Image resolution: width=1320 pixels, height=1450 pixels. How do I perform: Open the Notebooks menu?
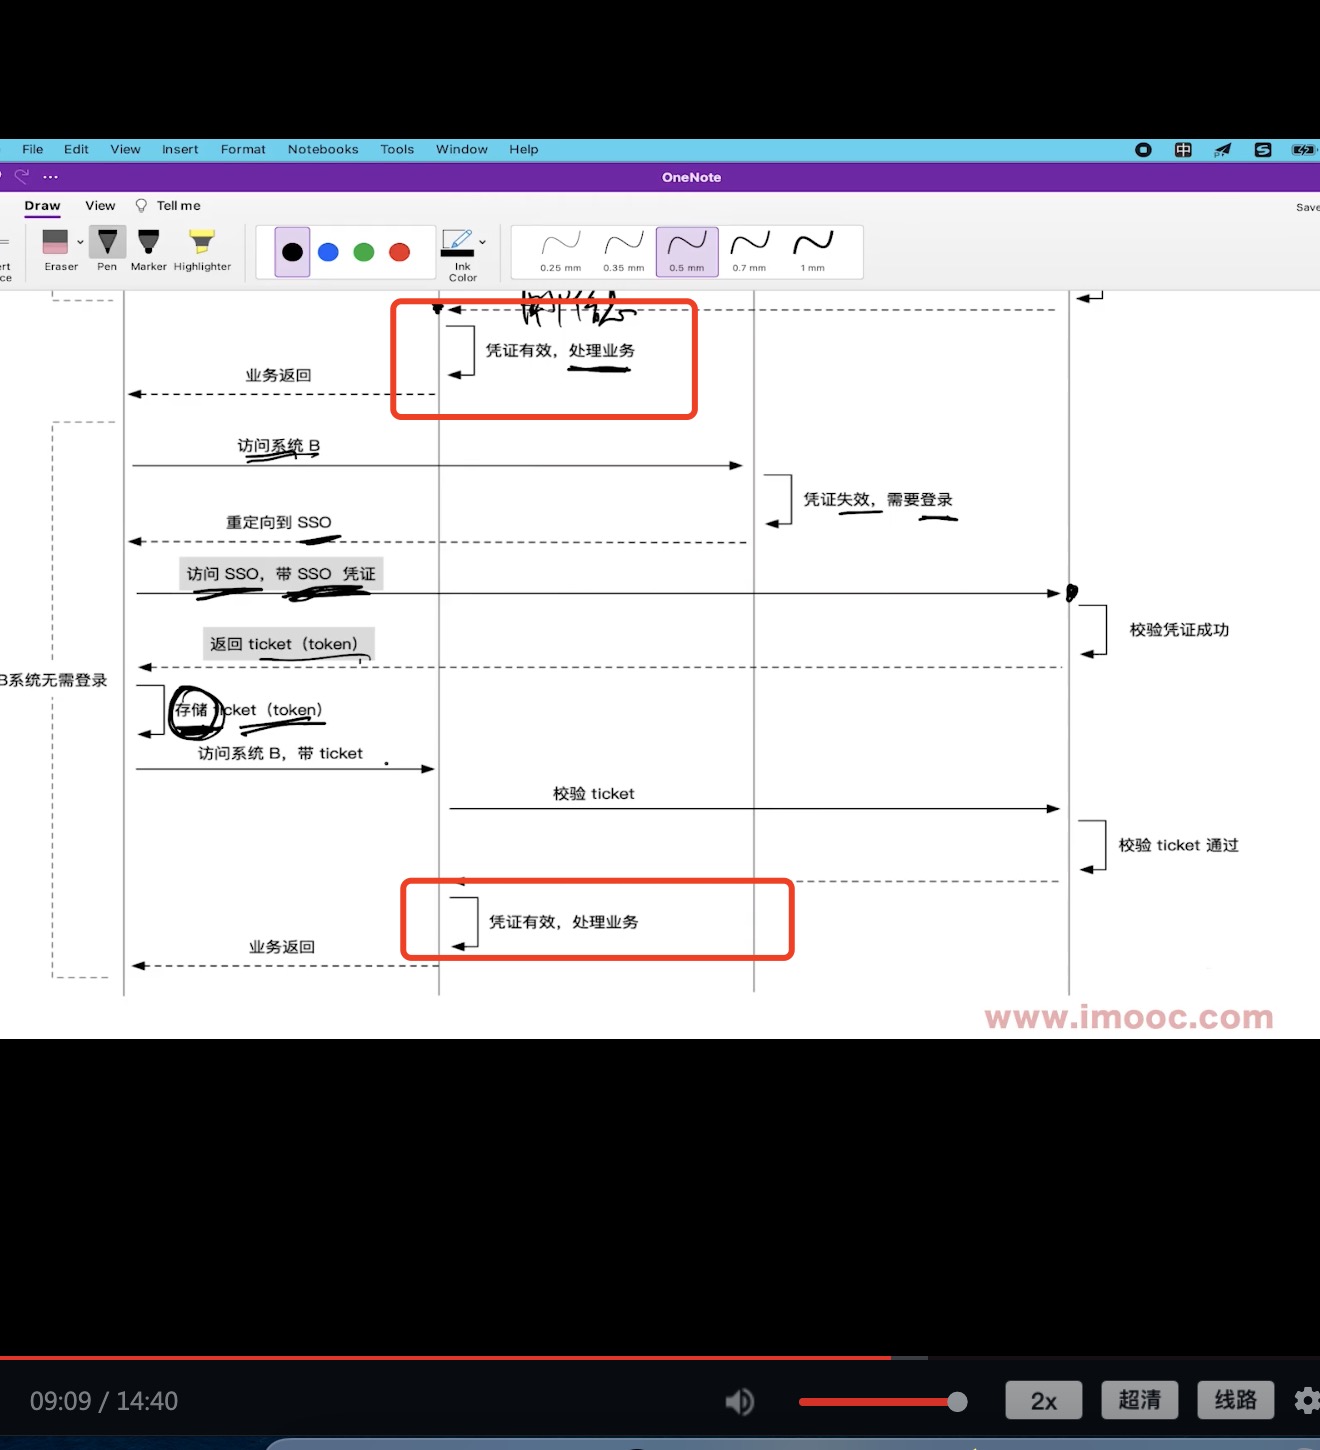point(323,150)
